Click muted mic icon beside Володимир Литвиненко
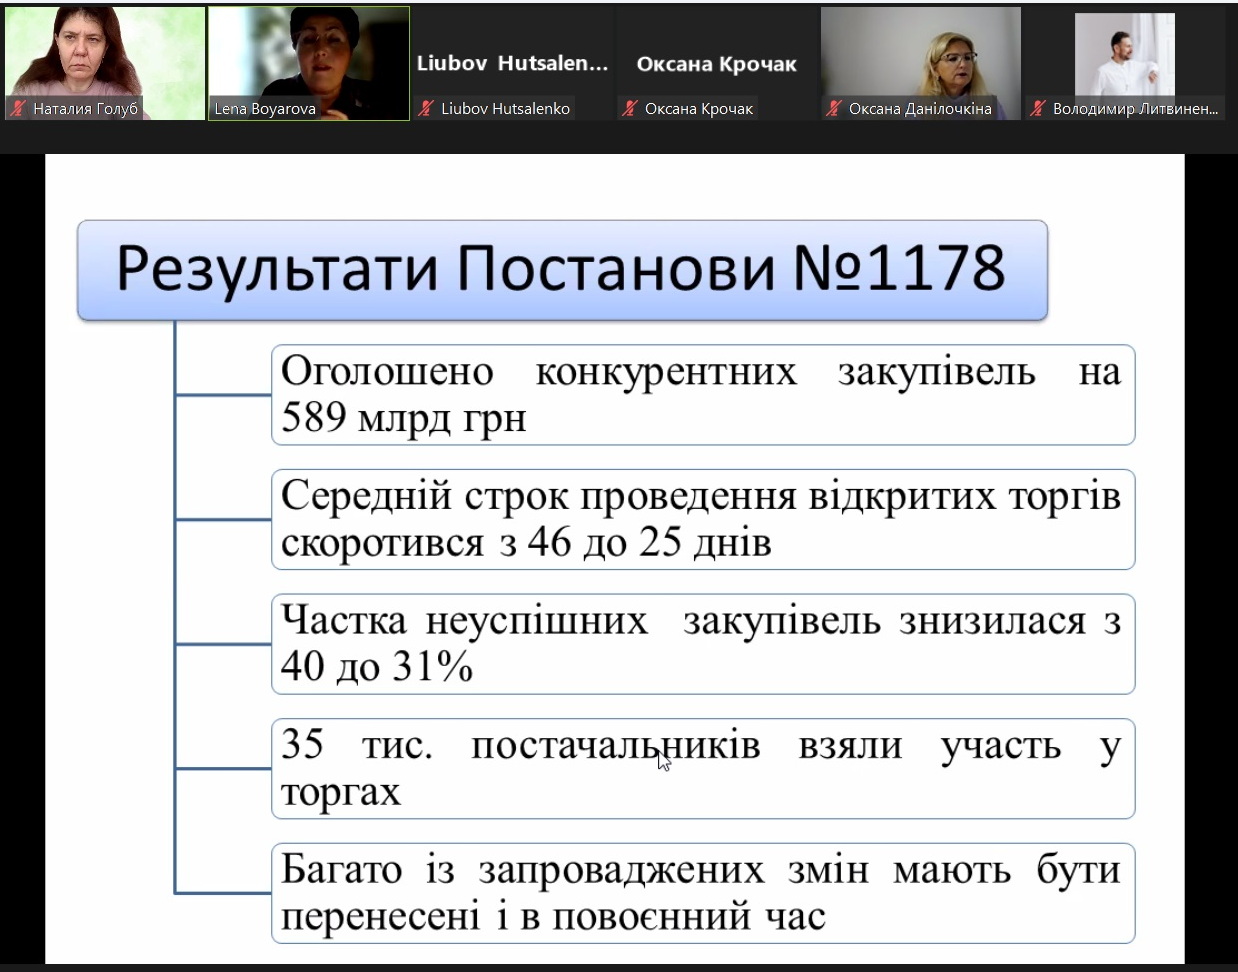 click(1038, 109)
